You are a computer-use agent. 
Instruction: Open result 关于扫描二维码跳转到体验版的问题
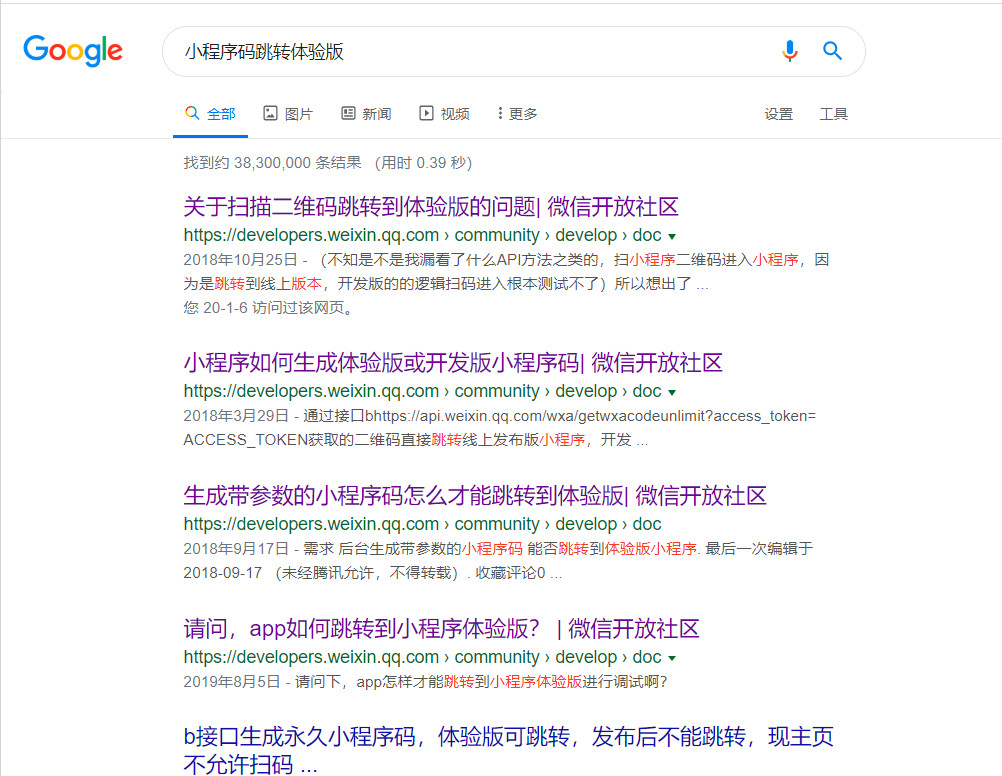tap(431, 206)
